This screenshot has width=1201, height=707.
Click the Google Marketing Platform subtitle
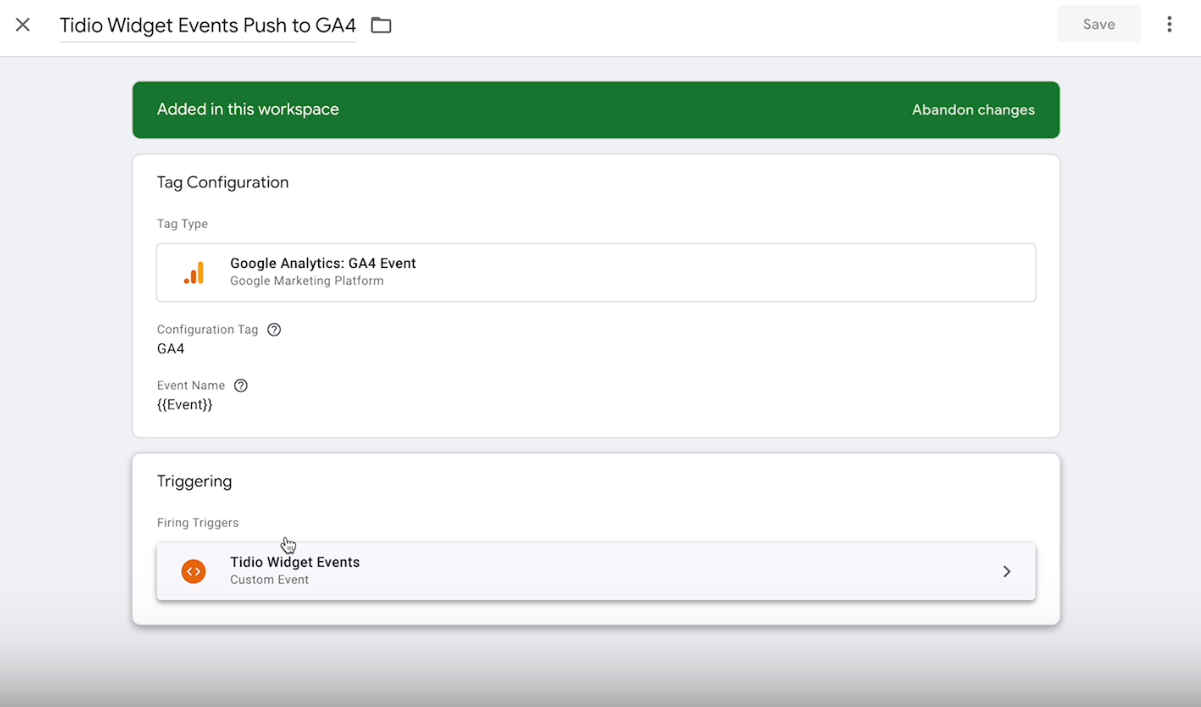point(307,281)
